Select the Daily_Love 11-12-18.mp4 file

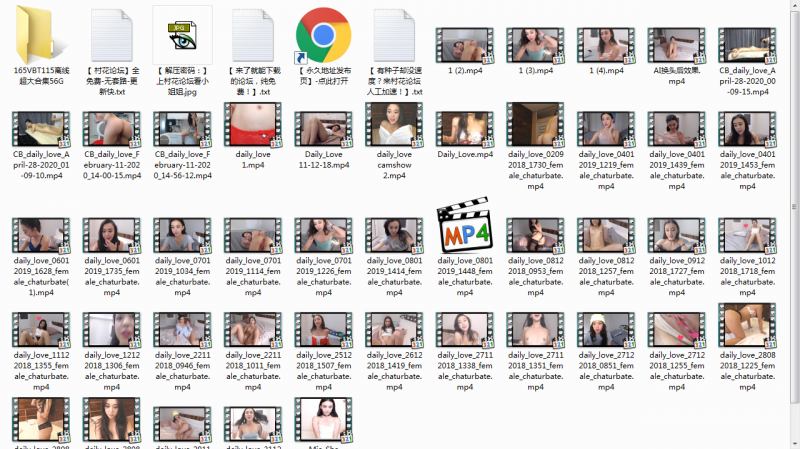coord(323,126)
